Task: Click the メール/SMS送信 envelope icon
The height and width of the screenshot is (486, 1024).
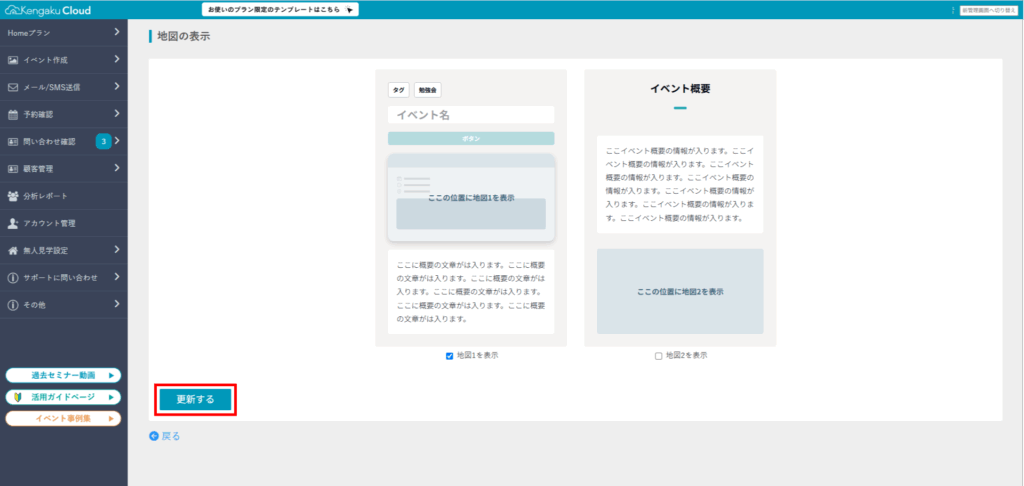Action: [x=13, y=87]
